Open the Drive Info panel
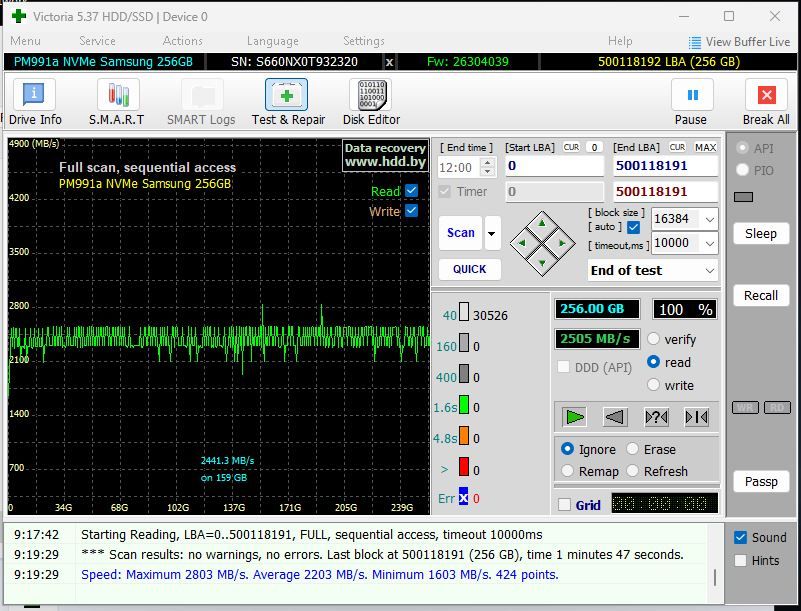 point(35,103)
